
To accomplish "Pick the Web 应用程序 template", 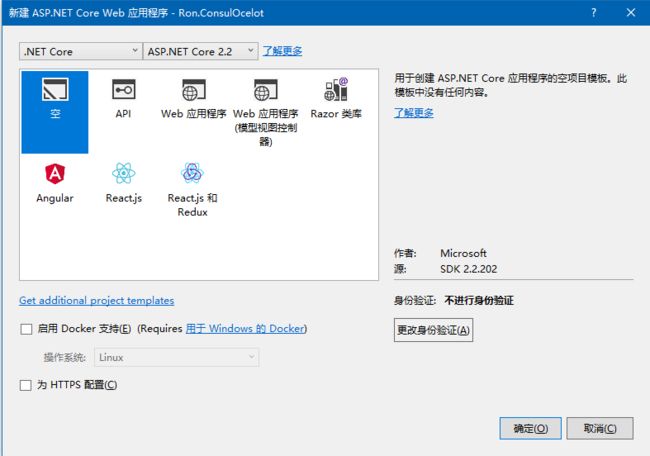I will click(x=194, y=99).
